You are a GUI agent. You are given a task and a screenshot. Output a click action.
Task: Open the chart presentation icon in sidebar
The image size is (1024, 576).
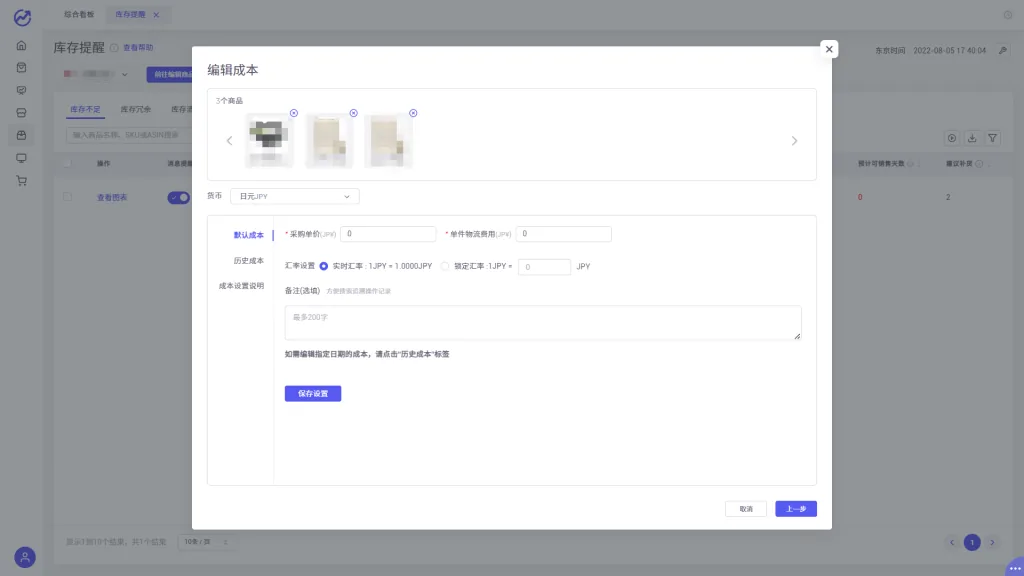coord(22,90)
